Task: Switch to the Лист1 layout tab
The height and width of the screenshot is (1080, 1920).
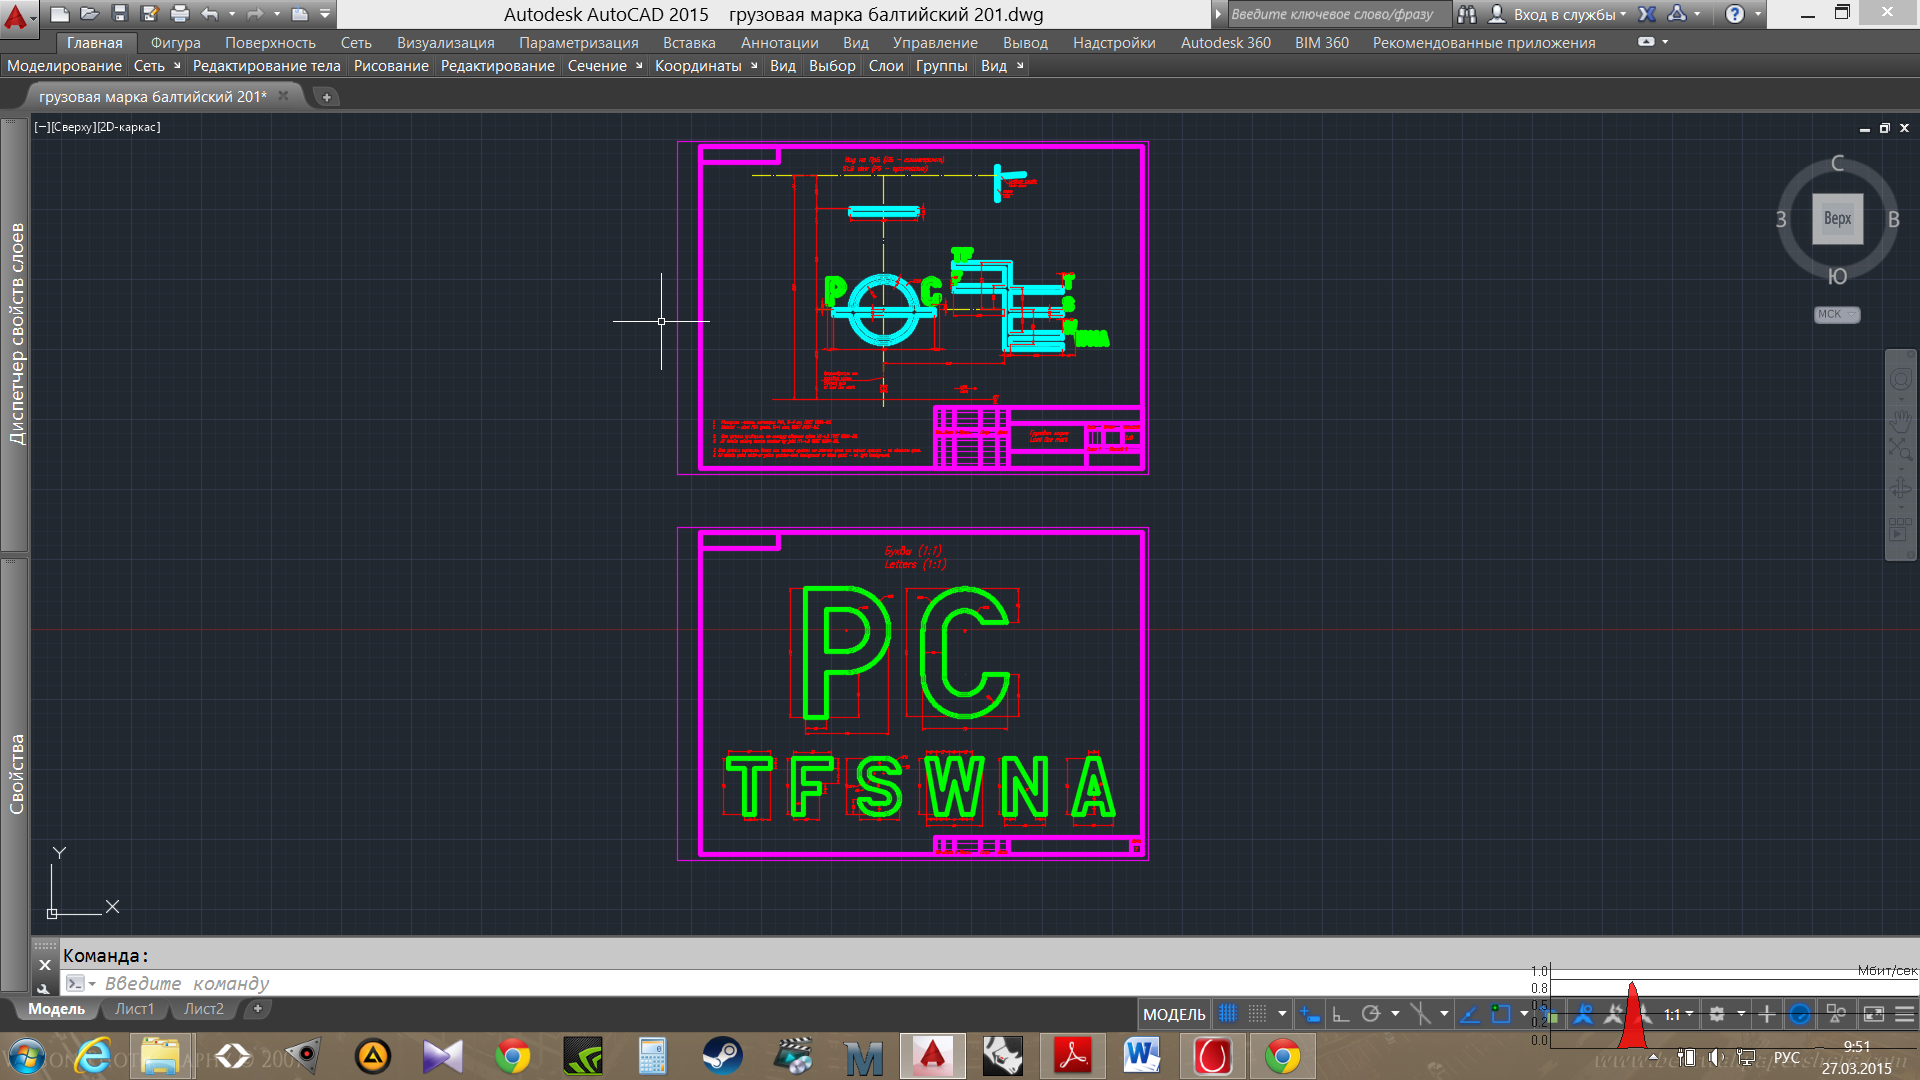Action: (x=134, y=1009)
